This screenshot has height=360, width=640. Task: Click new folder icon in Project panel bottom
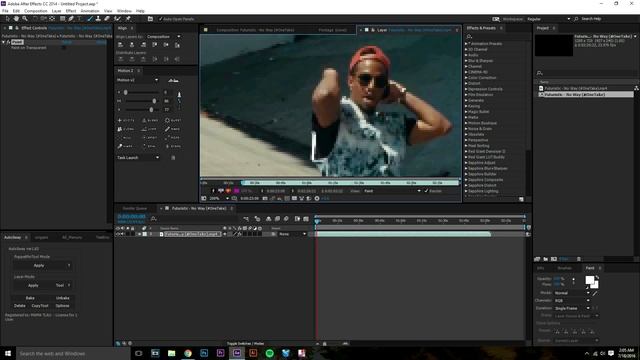pos(546,259)
